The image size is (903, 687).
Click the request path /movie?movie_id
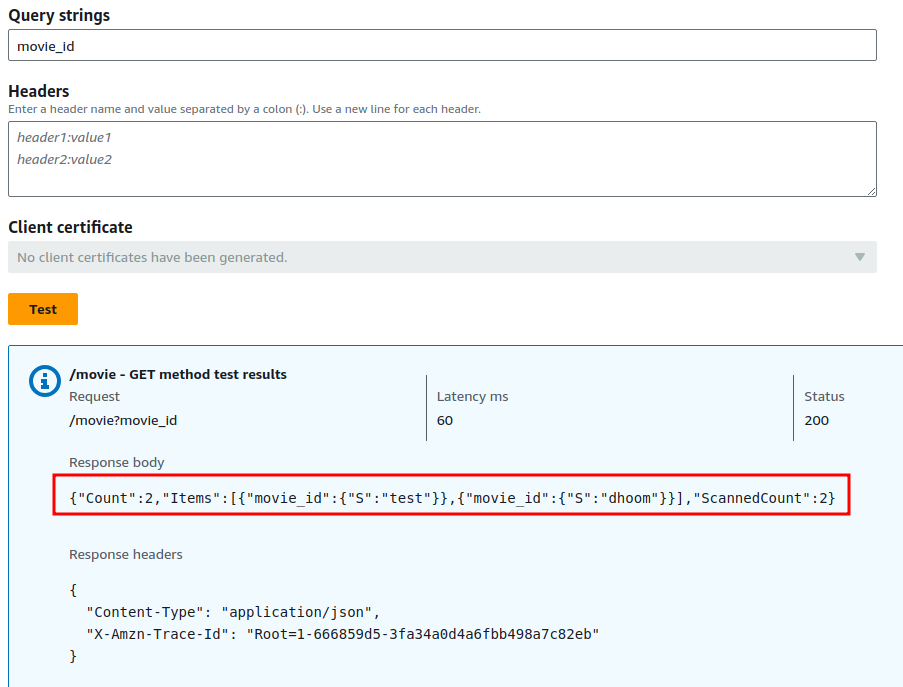point(123,420)
